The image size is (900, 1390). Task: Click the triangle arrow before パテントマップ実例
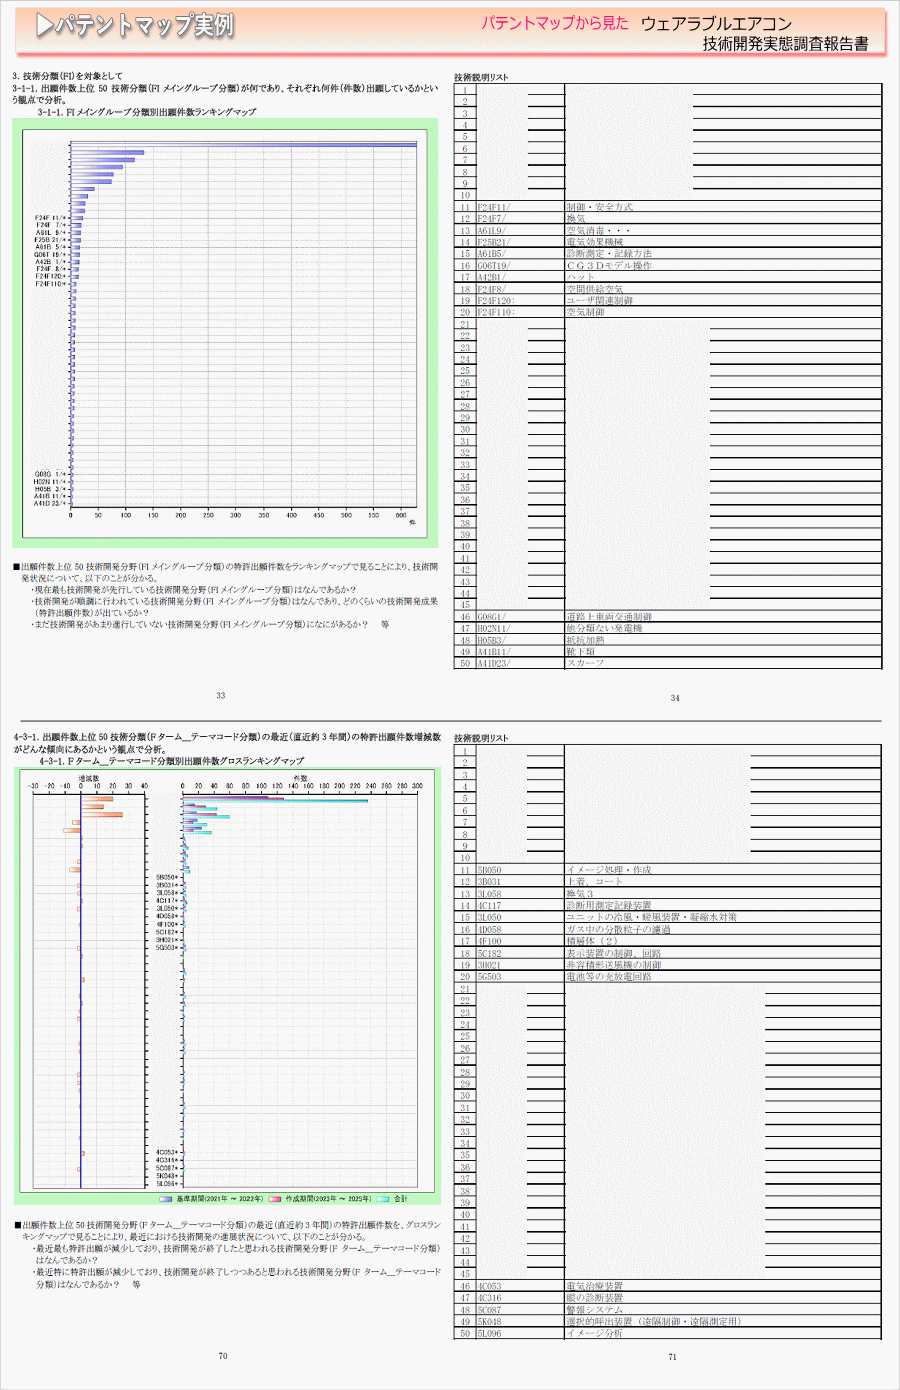pos(44,26)
